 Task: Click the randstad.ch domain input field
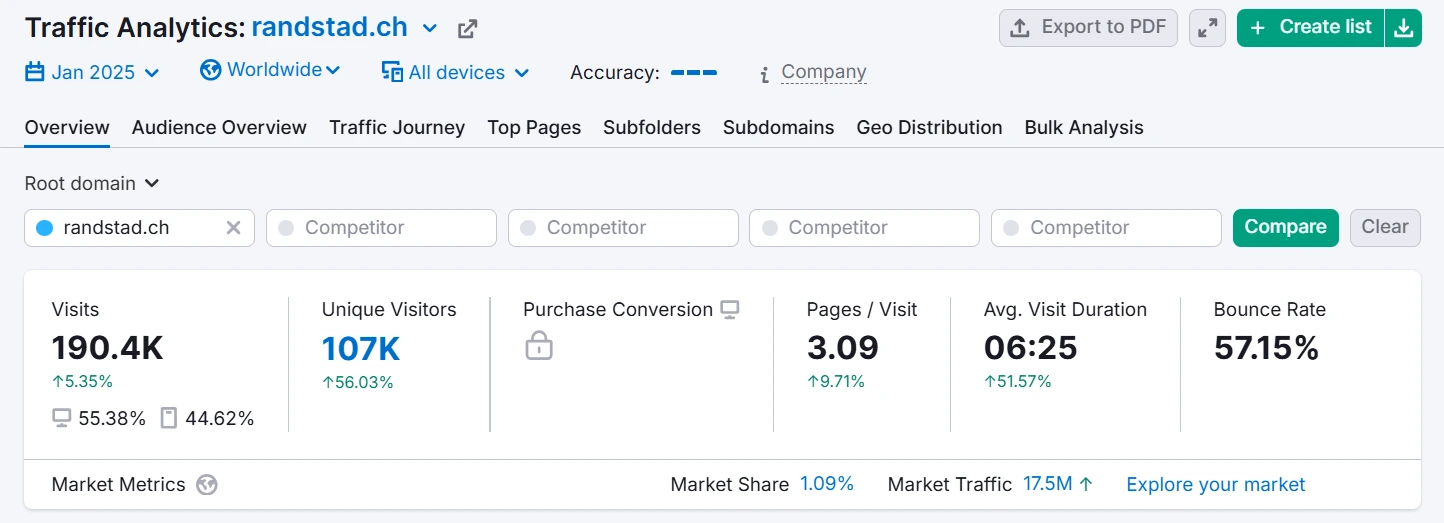point(140,228)
